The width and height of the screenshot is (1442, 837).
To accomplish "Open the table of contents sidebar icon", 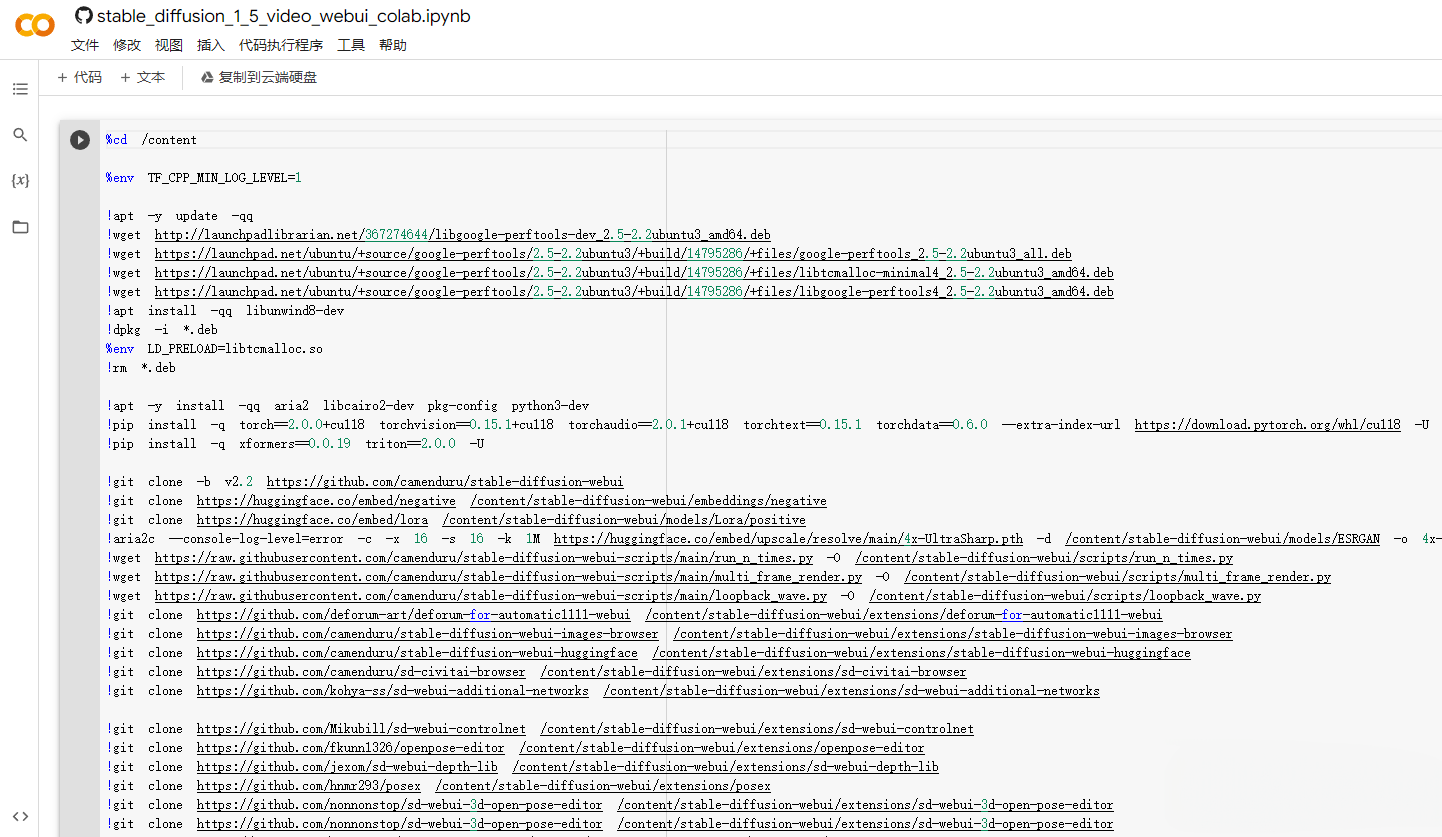I will click(20, 89).
